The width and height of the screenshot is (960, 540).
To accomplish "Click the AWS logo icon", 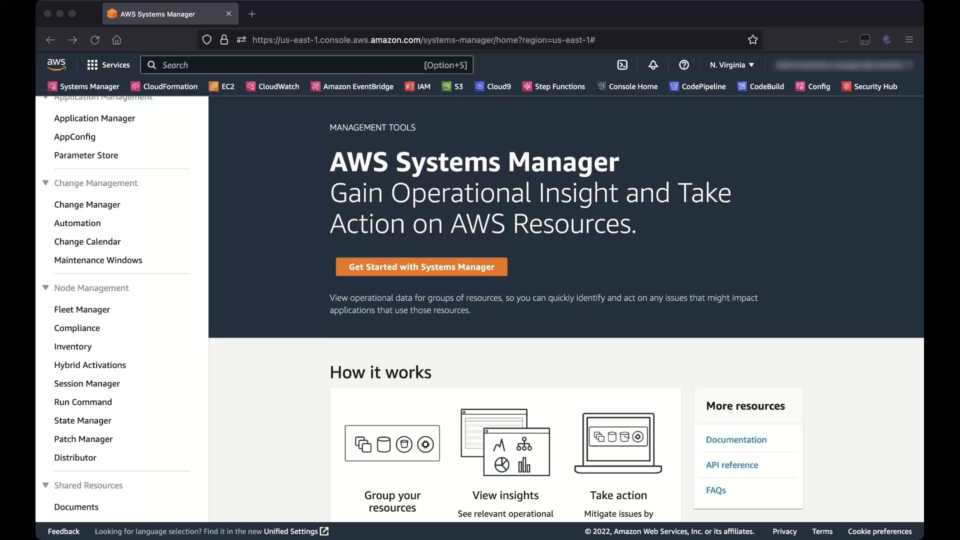I will (x=56, y=64).
